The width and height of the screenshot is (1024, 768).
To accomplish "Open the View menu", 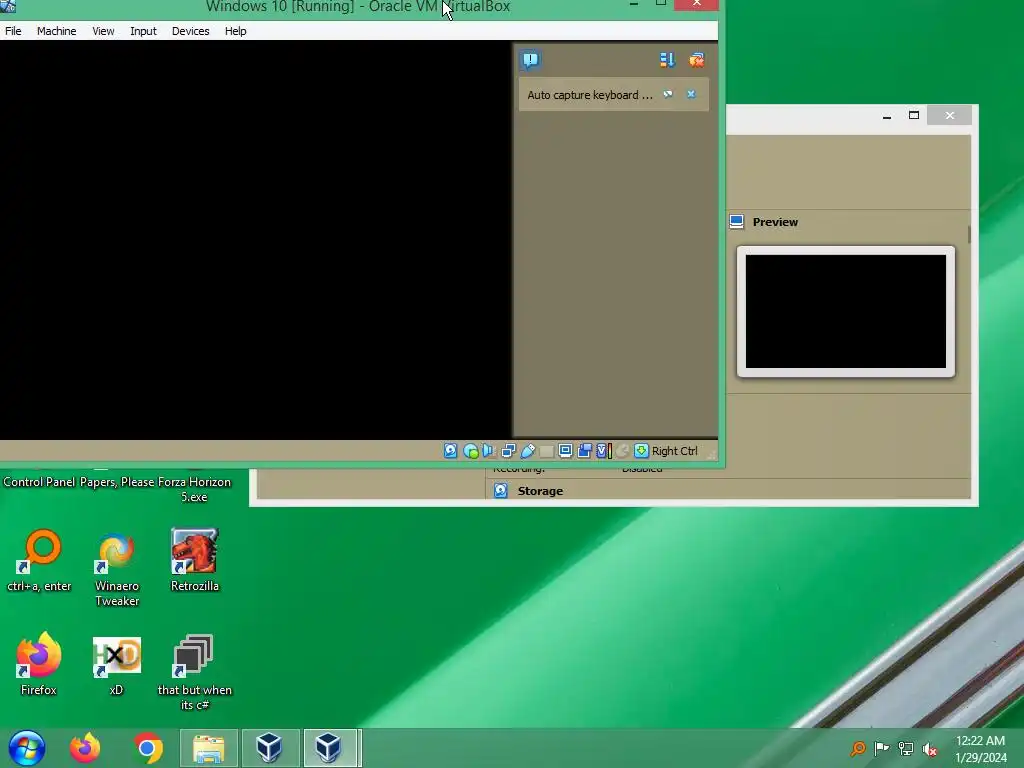I will point(103,31).
